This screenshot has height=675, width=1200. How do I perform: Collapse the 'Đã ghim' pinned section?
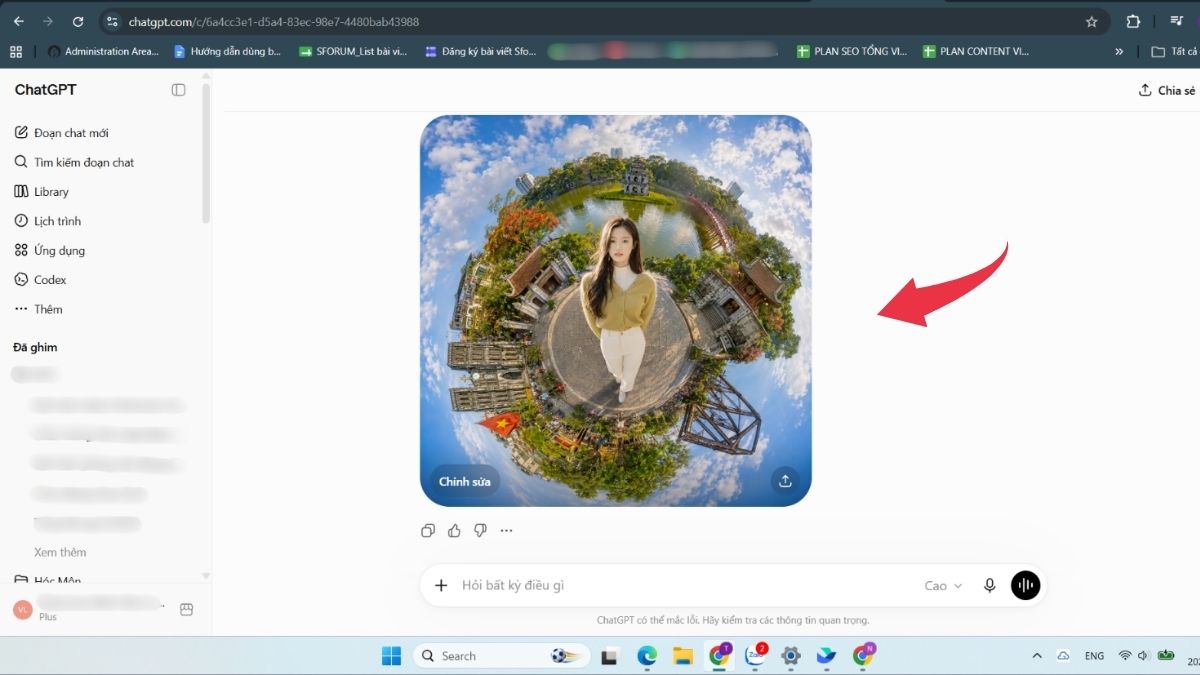click(x=35, y=347)
